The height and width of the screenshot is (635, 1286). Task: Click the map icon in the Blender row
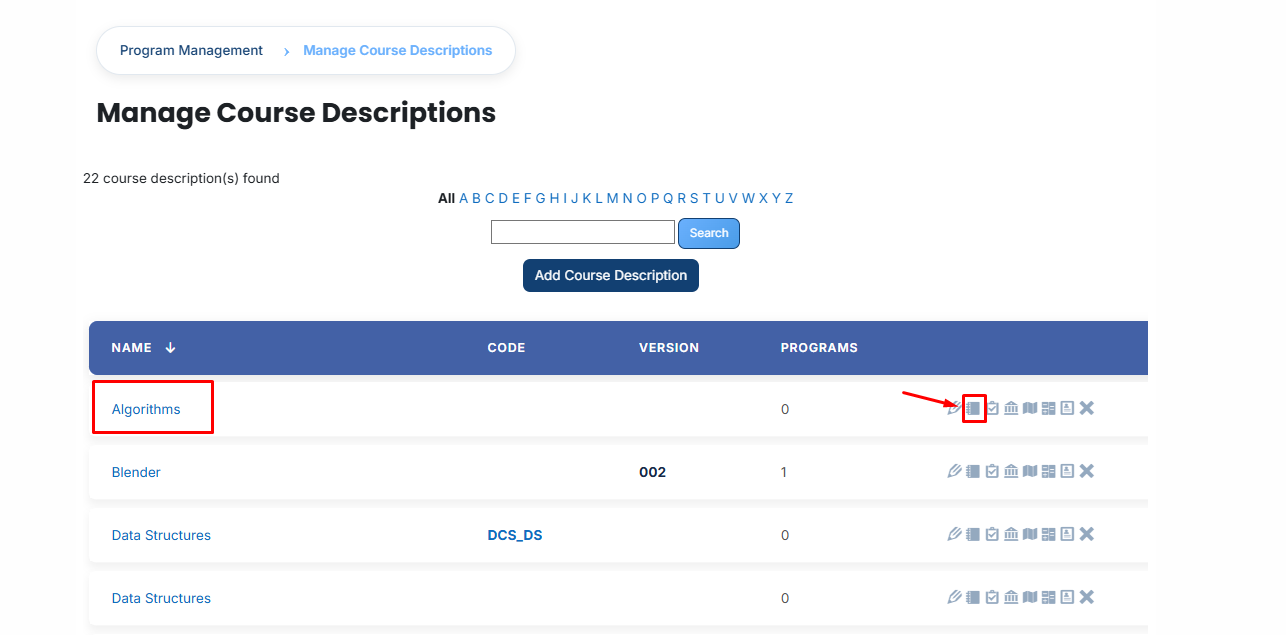[x=1030, y=471]
